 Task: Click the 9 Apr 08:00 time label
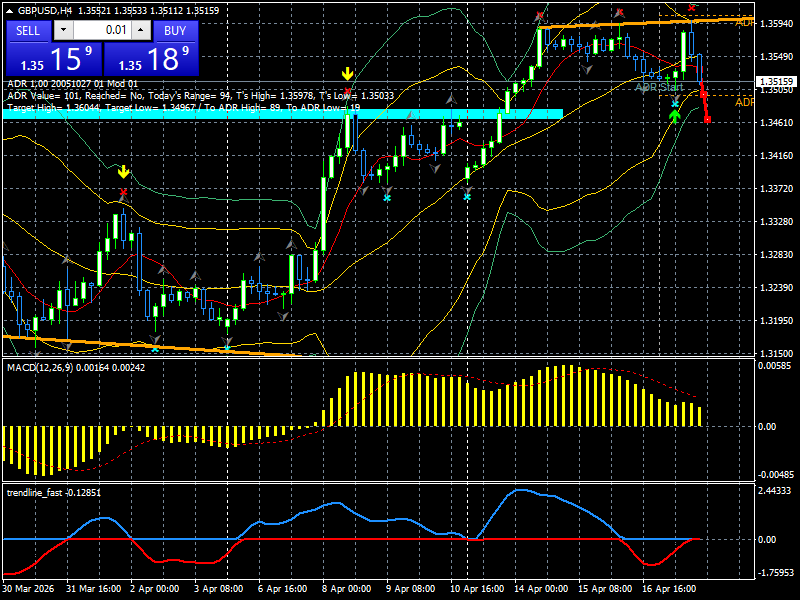click(x=410, y=589)
